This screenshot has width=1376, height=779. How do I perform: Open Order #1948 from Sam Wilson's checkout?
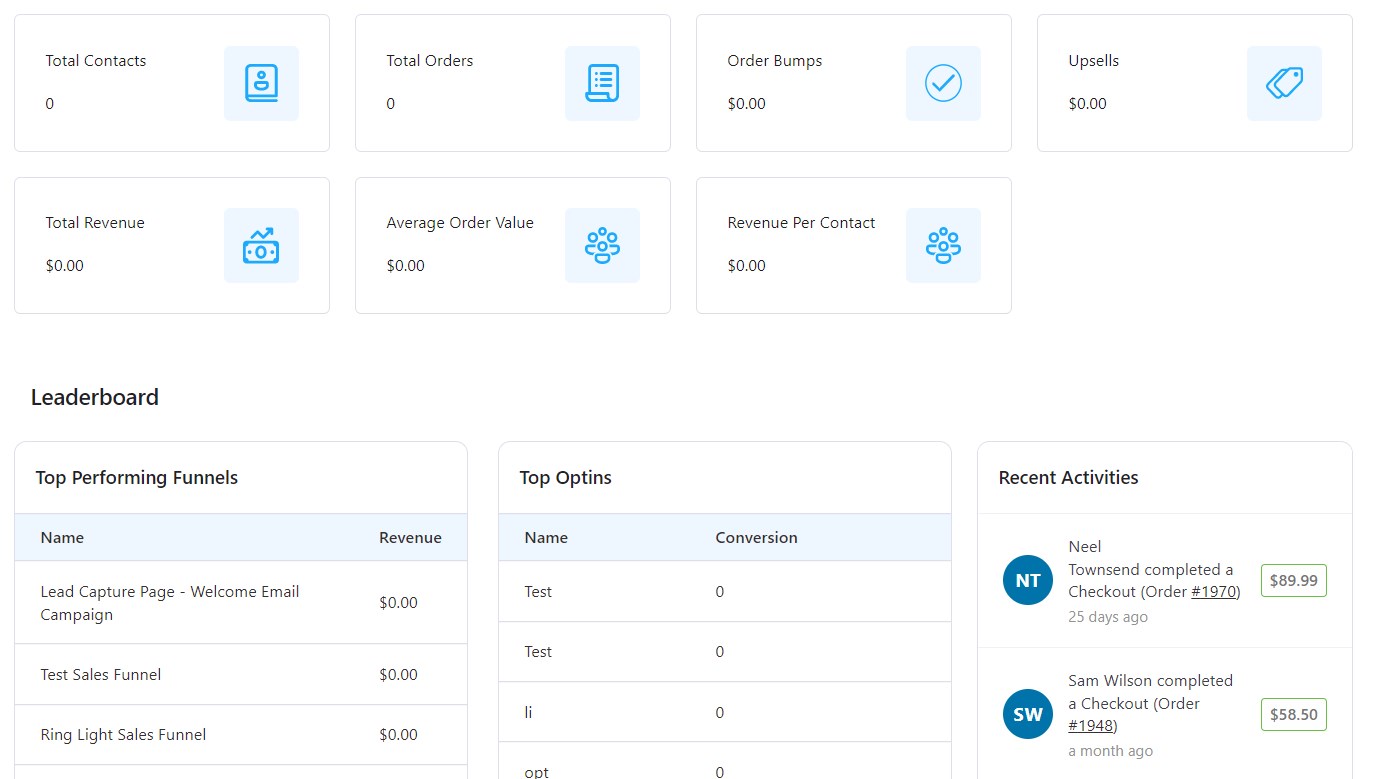pos(1091,725)
